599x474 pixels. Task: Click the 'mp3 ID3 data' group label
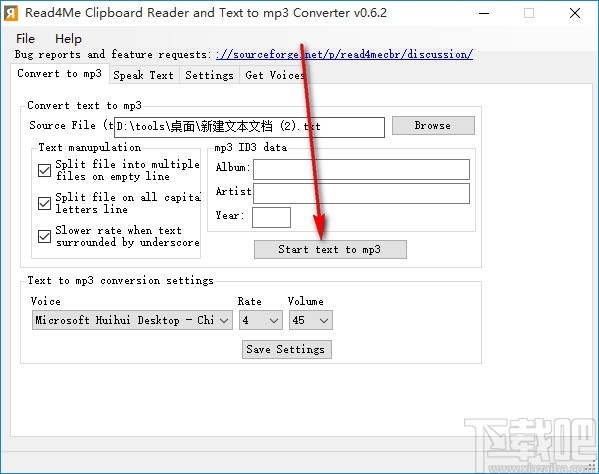(x=251, y=147)
